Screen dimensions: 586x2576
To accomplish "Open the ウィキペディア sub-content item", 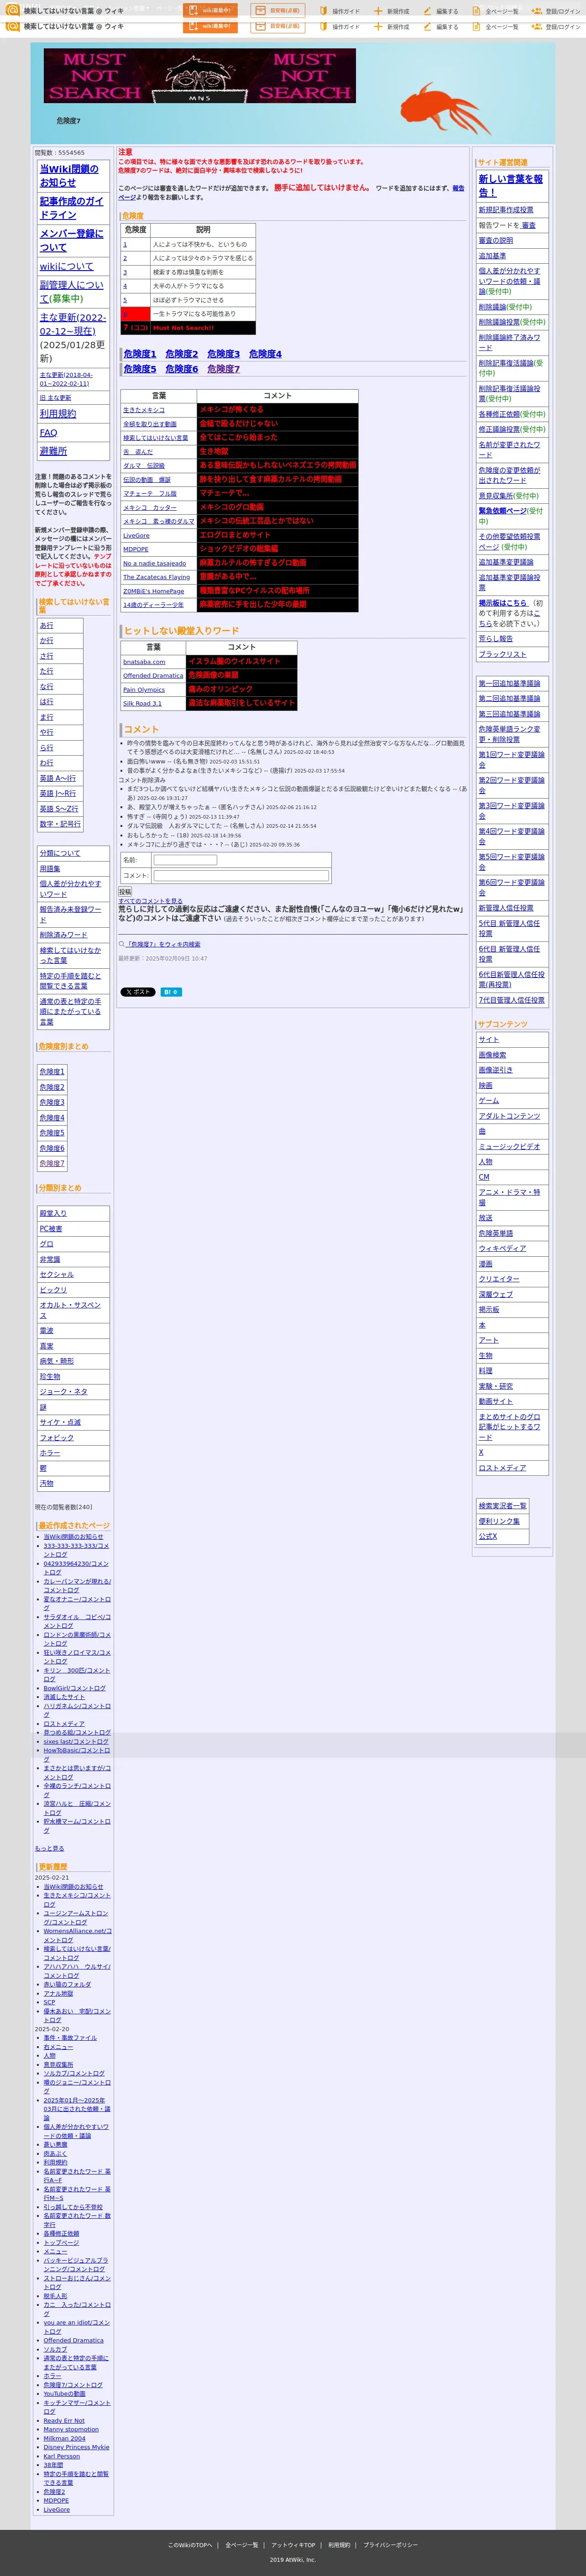I will (x=502, y=1249).
